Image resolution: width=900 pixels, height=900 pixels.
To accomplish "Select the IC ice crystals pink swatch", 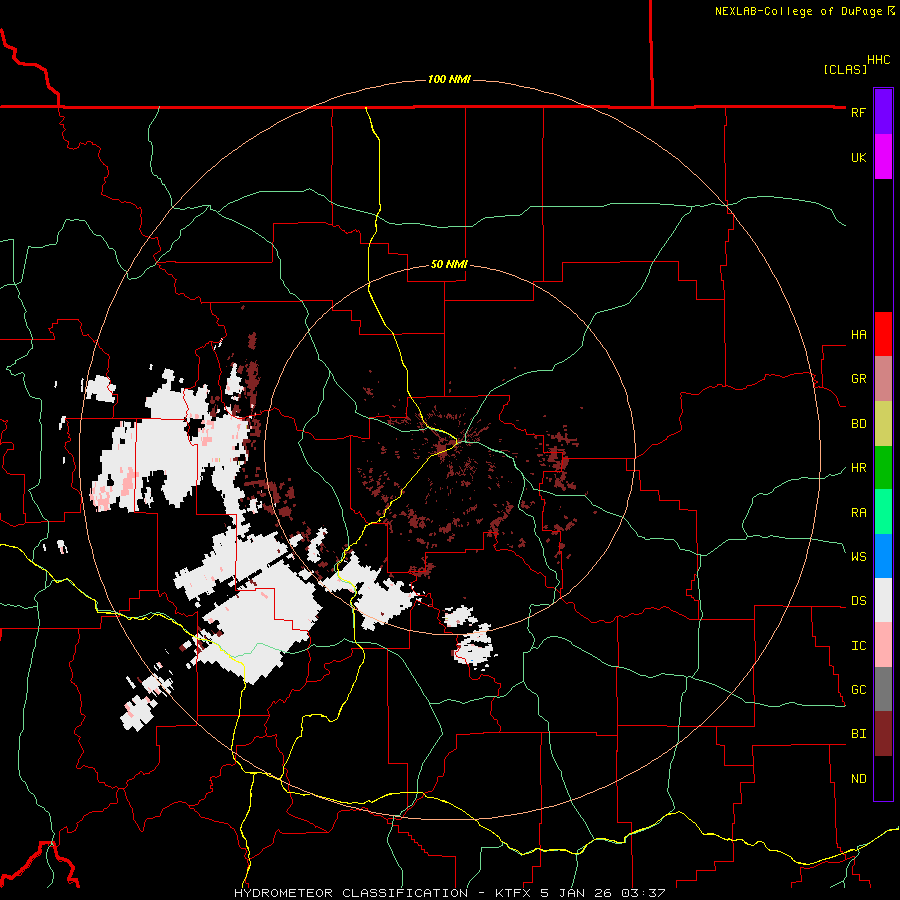I will 883,645.
